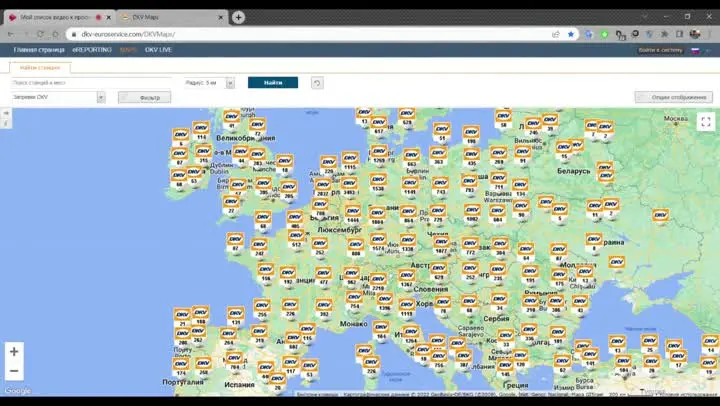
Task: Open DKV cluster marker numbered 1362
Action: coord(407,279)
